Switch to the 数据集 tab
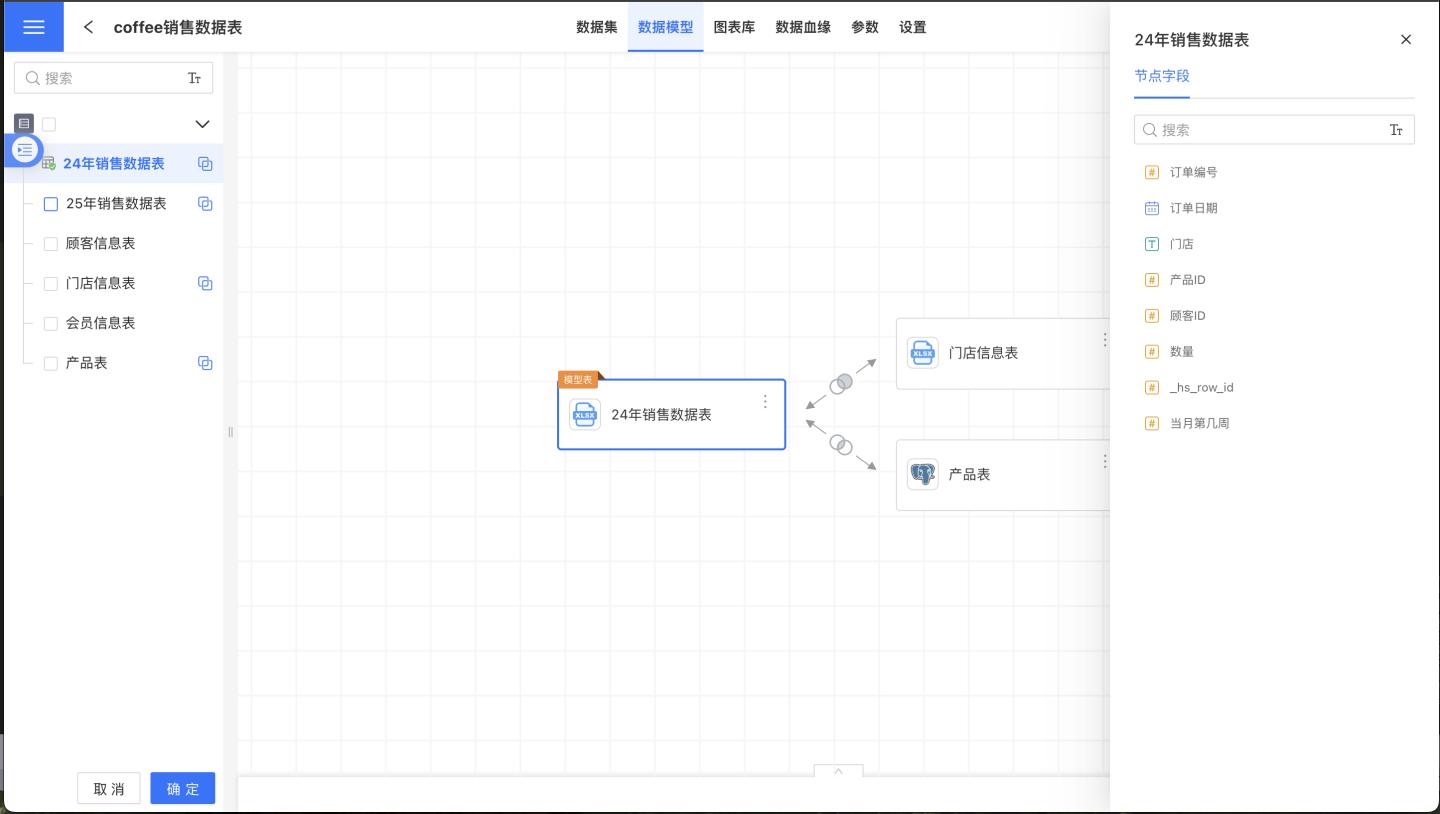 pos(597,27)
